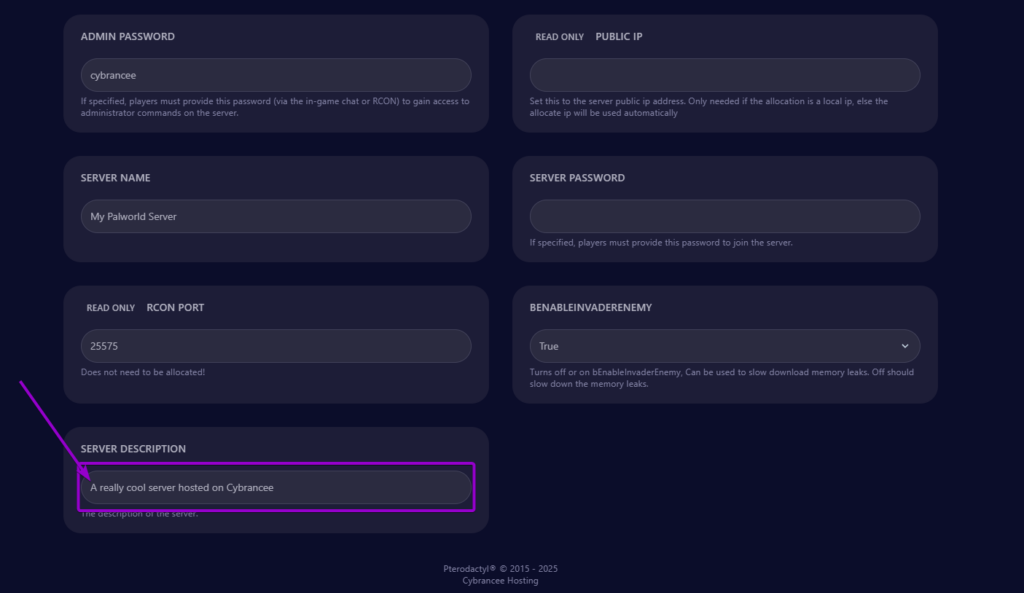
Task: Click the Server Name input field
Action: click(x=276, y=216)
